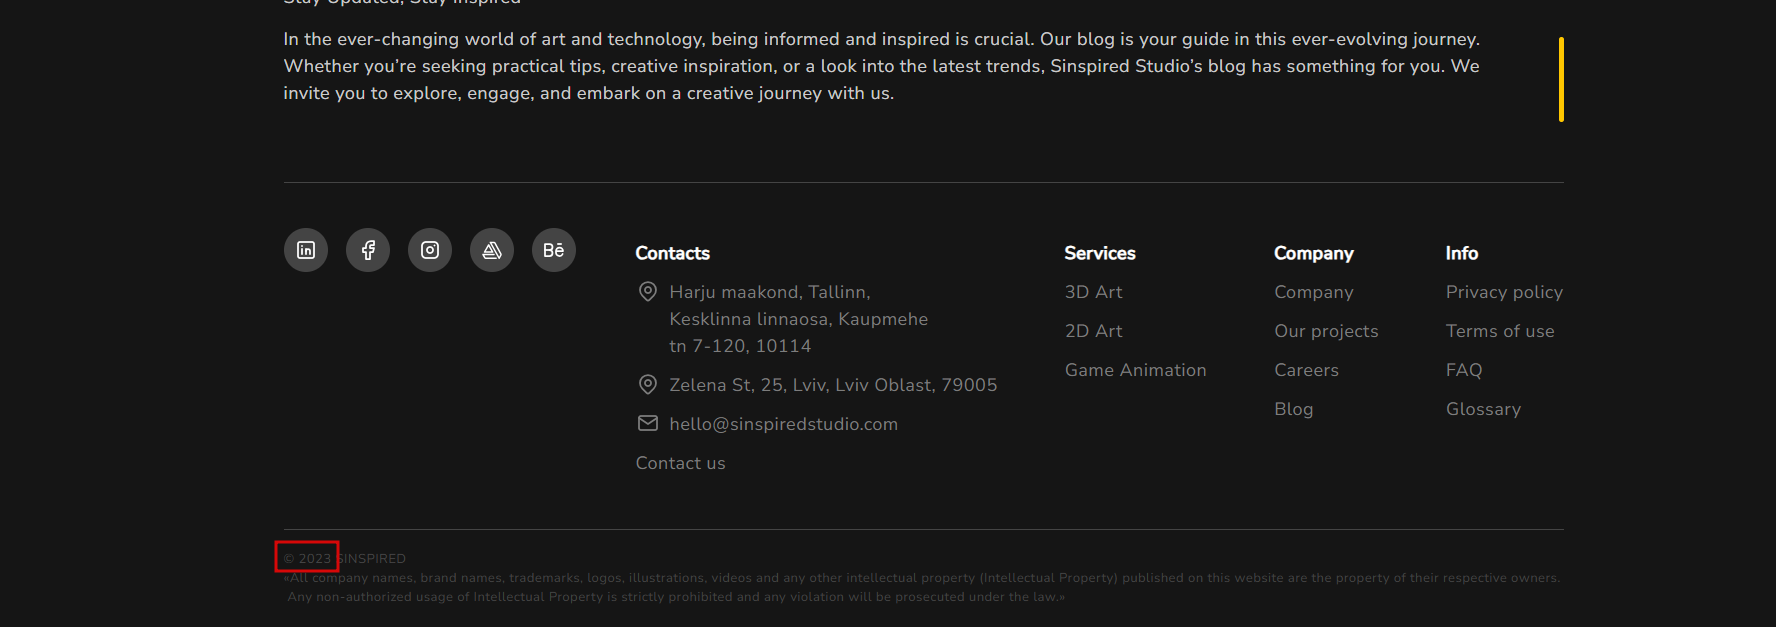Open the Behance social icon

point(554,250)
